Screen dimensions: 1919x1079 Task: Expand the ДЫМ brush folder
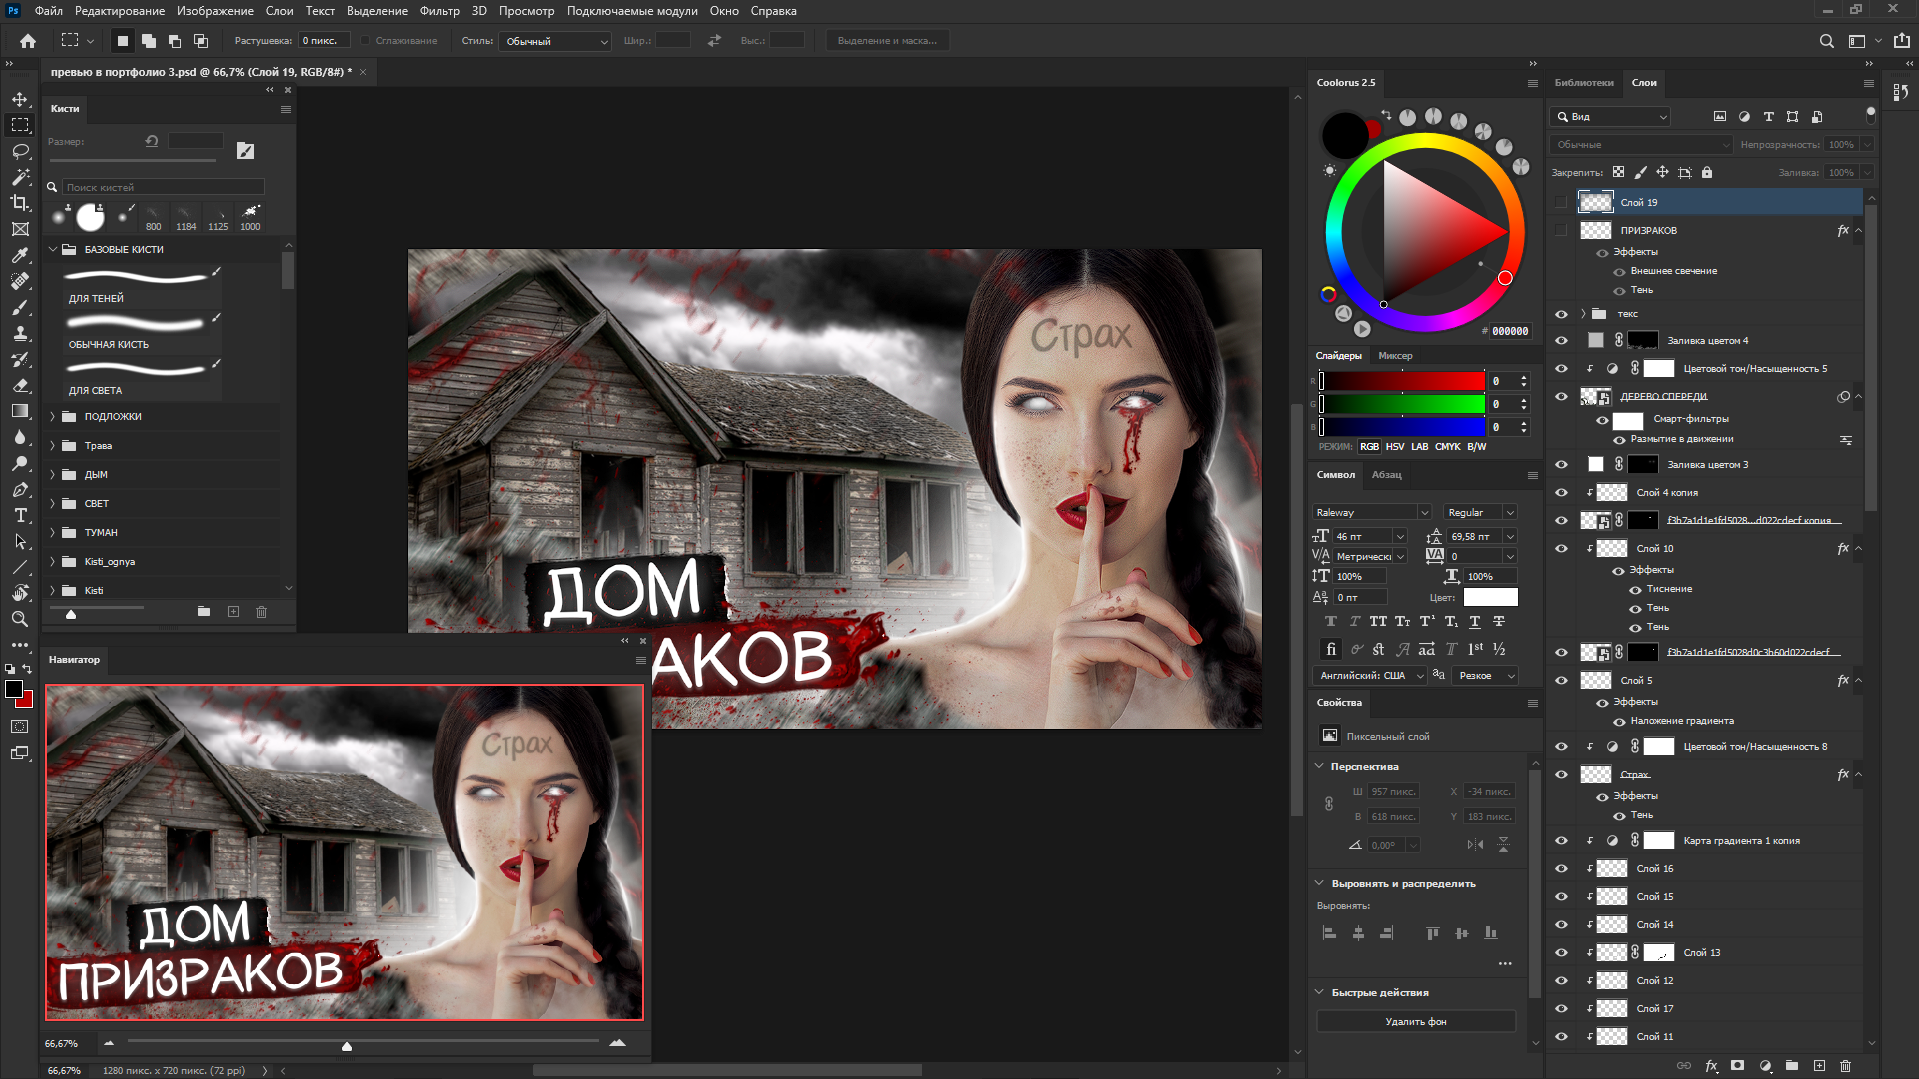[53, 475]
